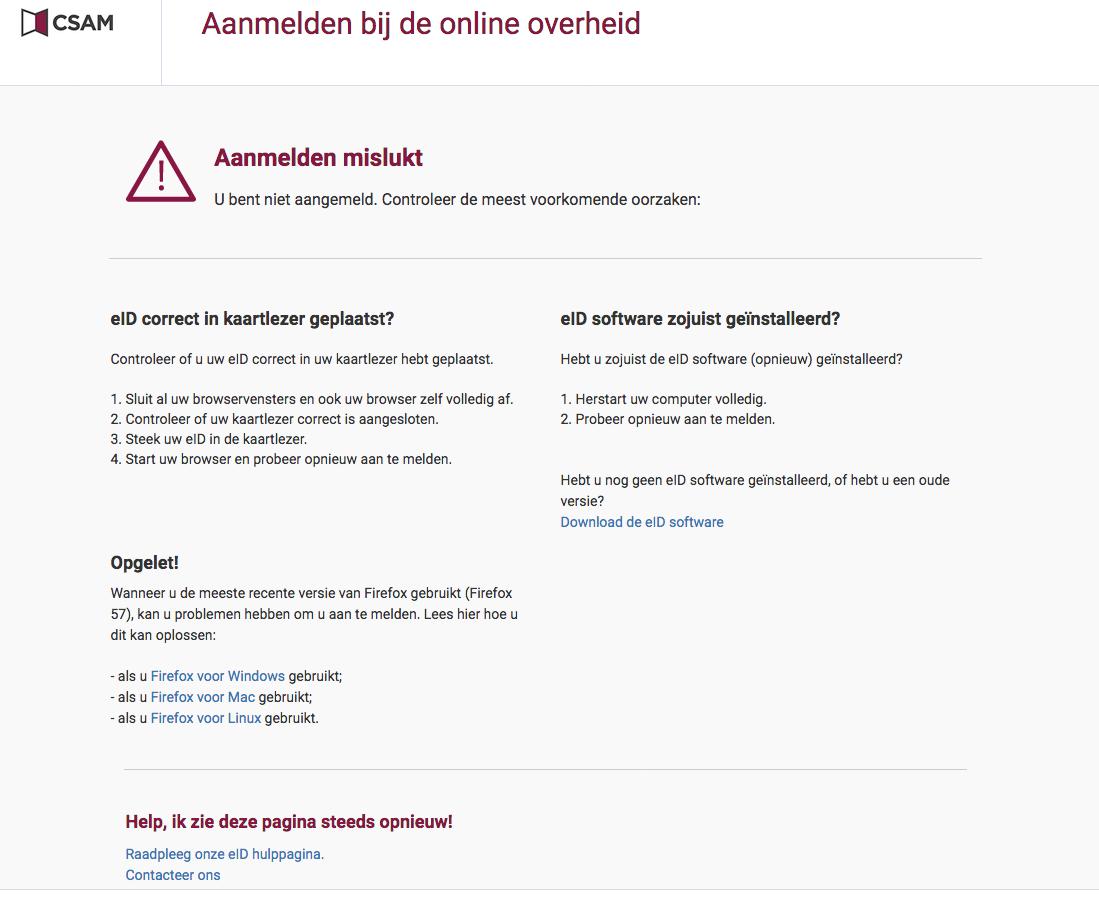
Task: Click the eID software zojuist geïnstalleerd heading
Action: (700, 319)
